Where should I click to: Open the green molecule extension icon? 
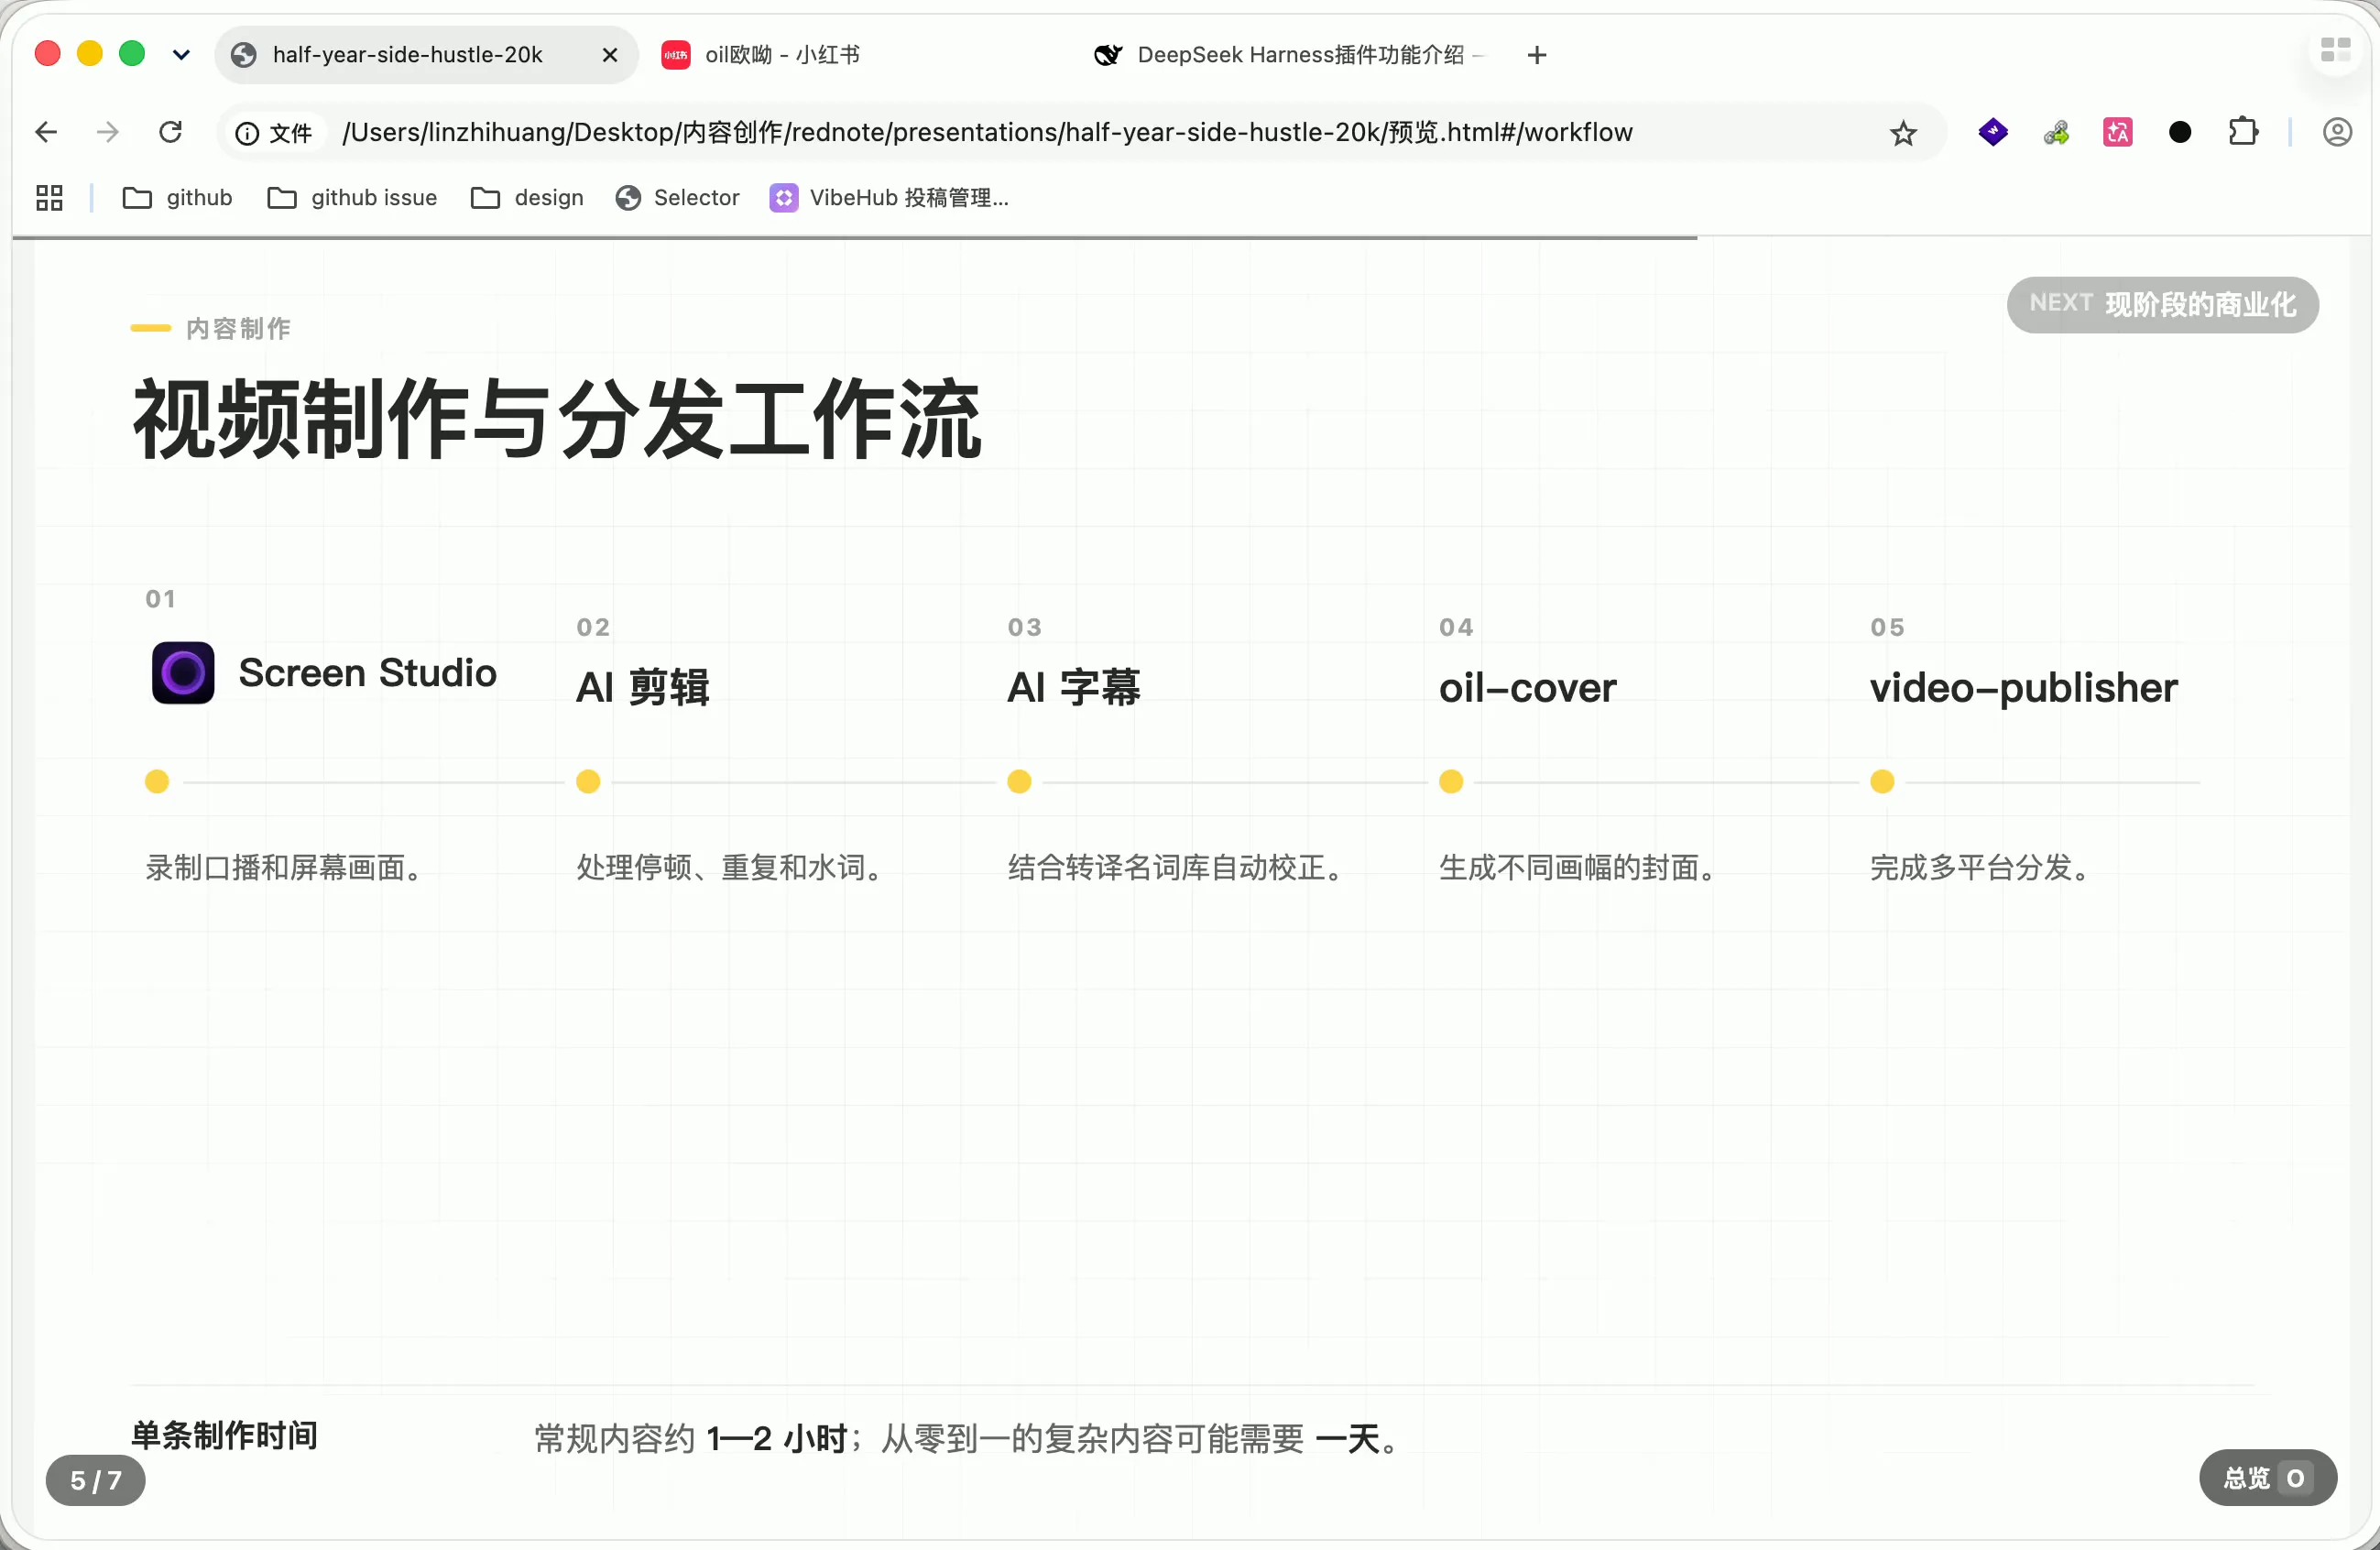[x=2056, y=132]
